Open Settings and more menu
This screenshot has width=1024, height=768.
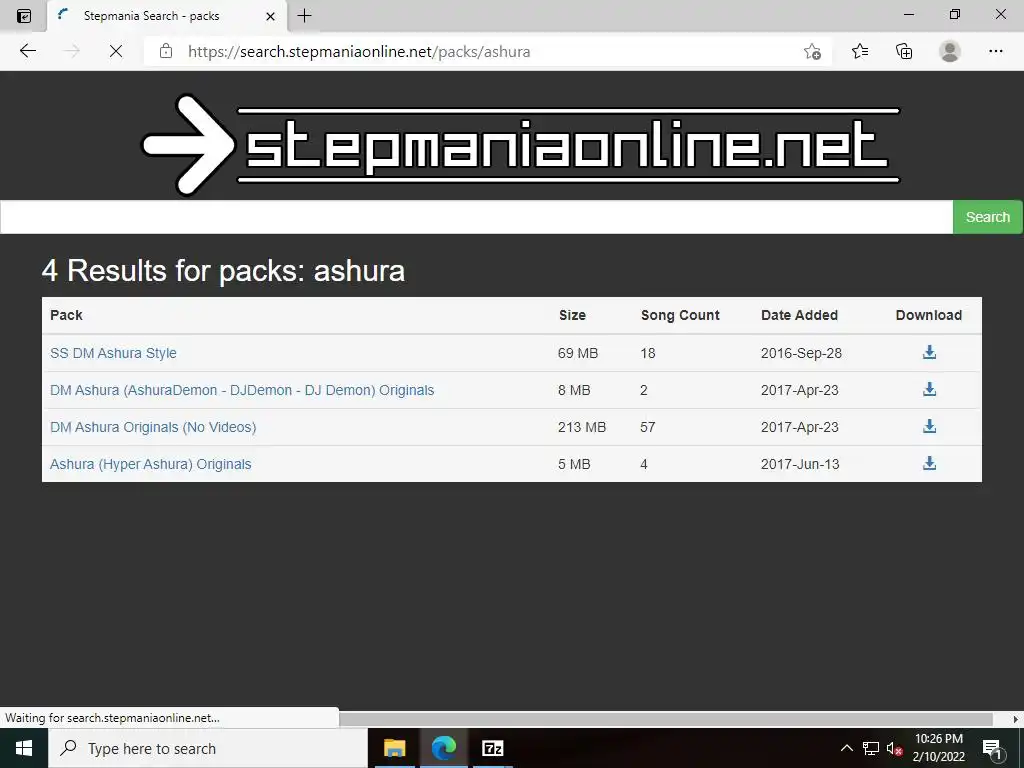[995, 51]
